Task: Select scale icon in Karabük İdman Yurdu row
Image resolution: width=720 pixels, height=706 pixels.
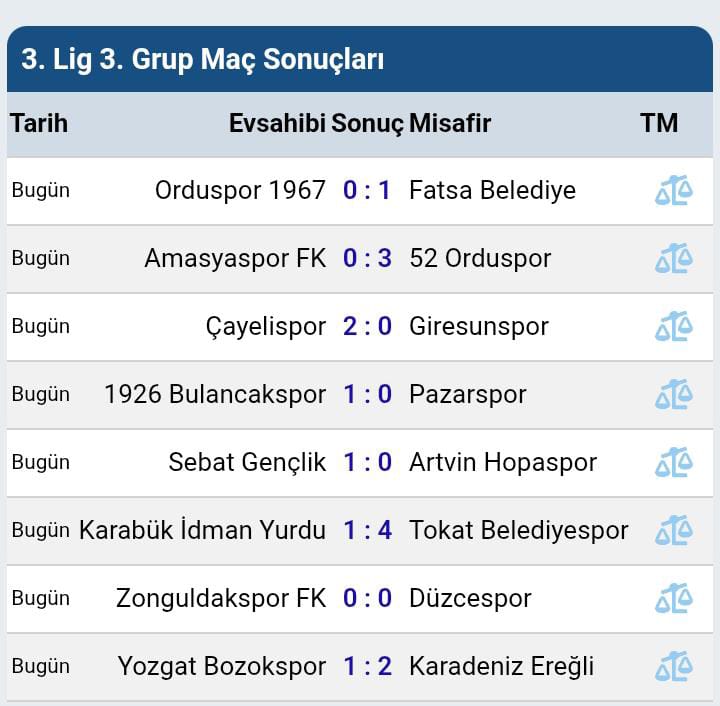Action: coord(673,530)
